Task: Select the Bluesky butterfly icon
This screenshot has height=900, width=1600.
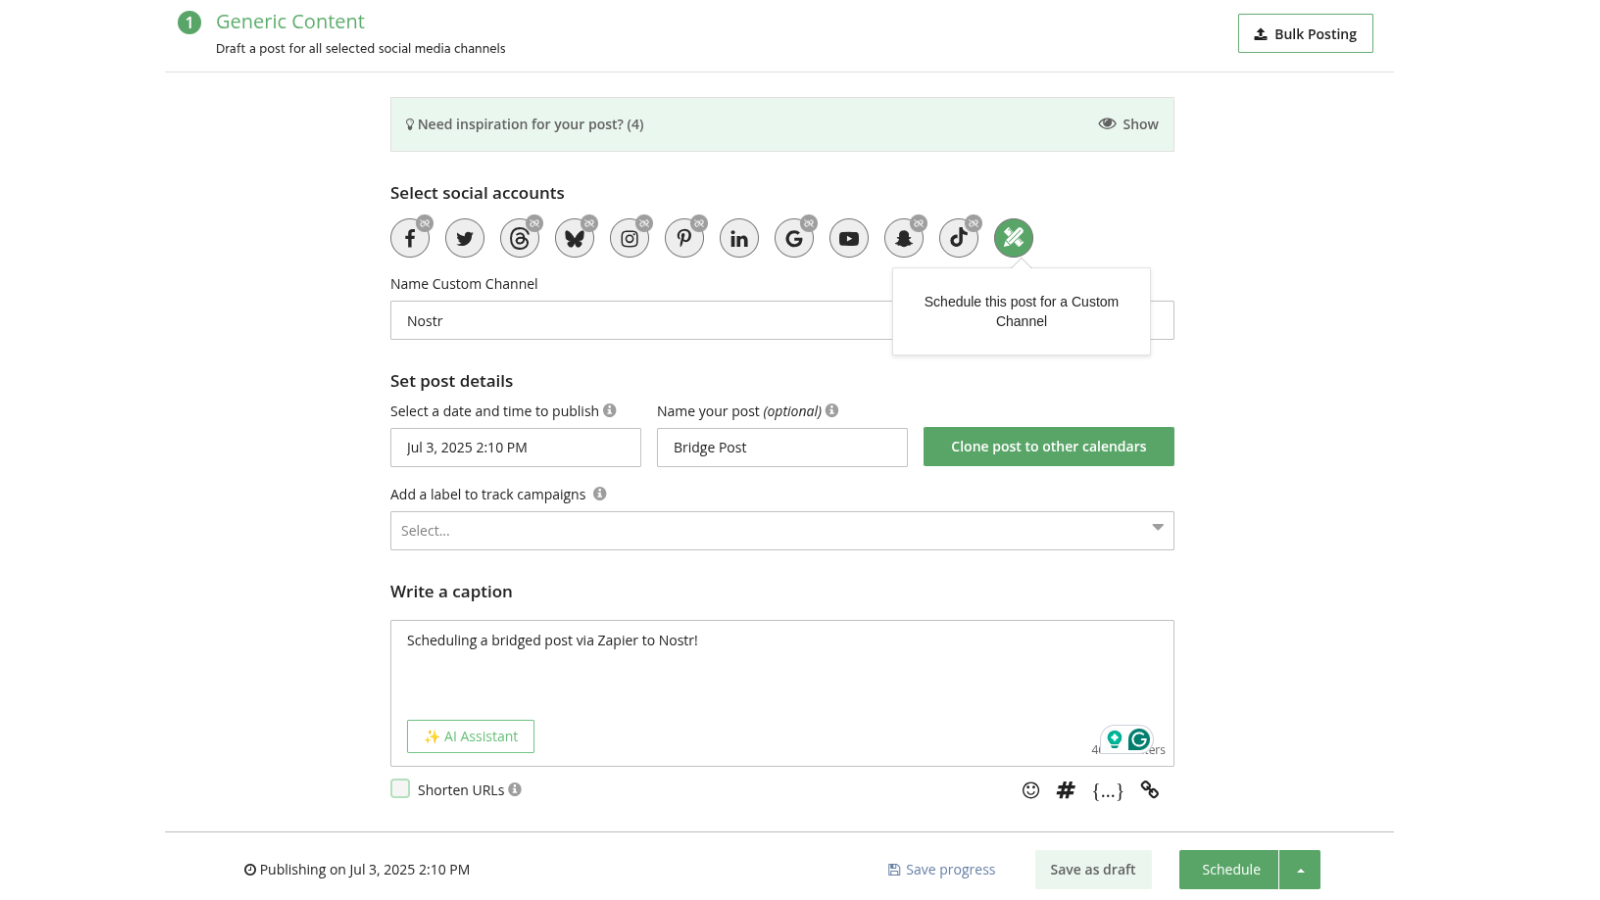Action: pos(574,239)
